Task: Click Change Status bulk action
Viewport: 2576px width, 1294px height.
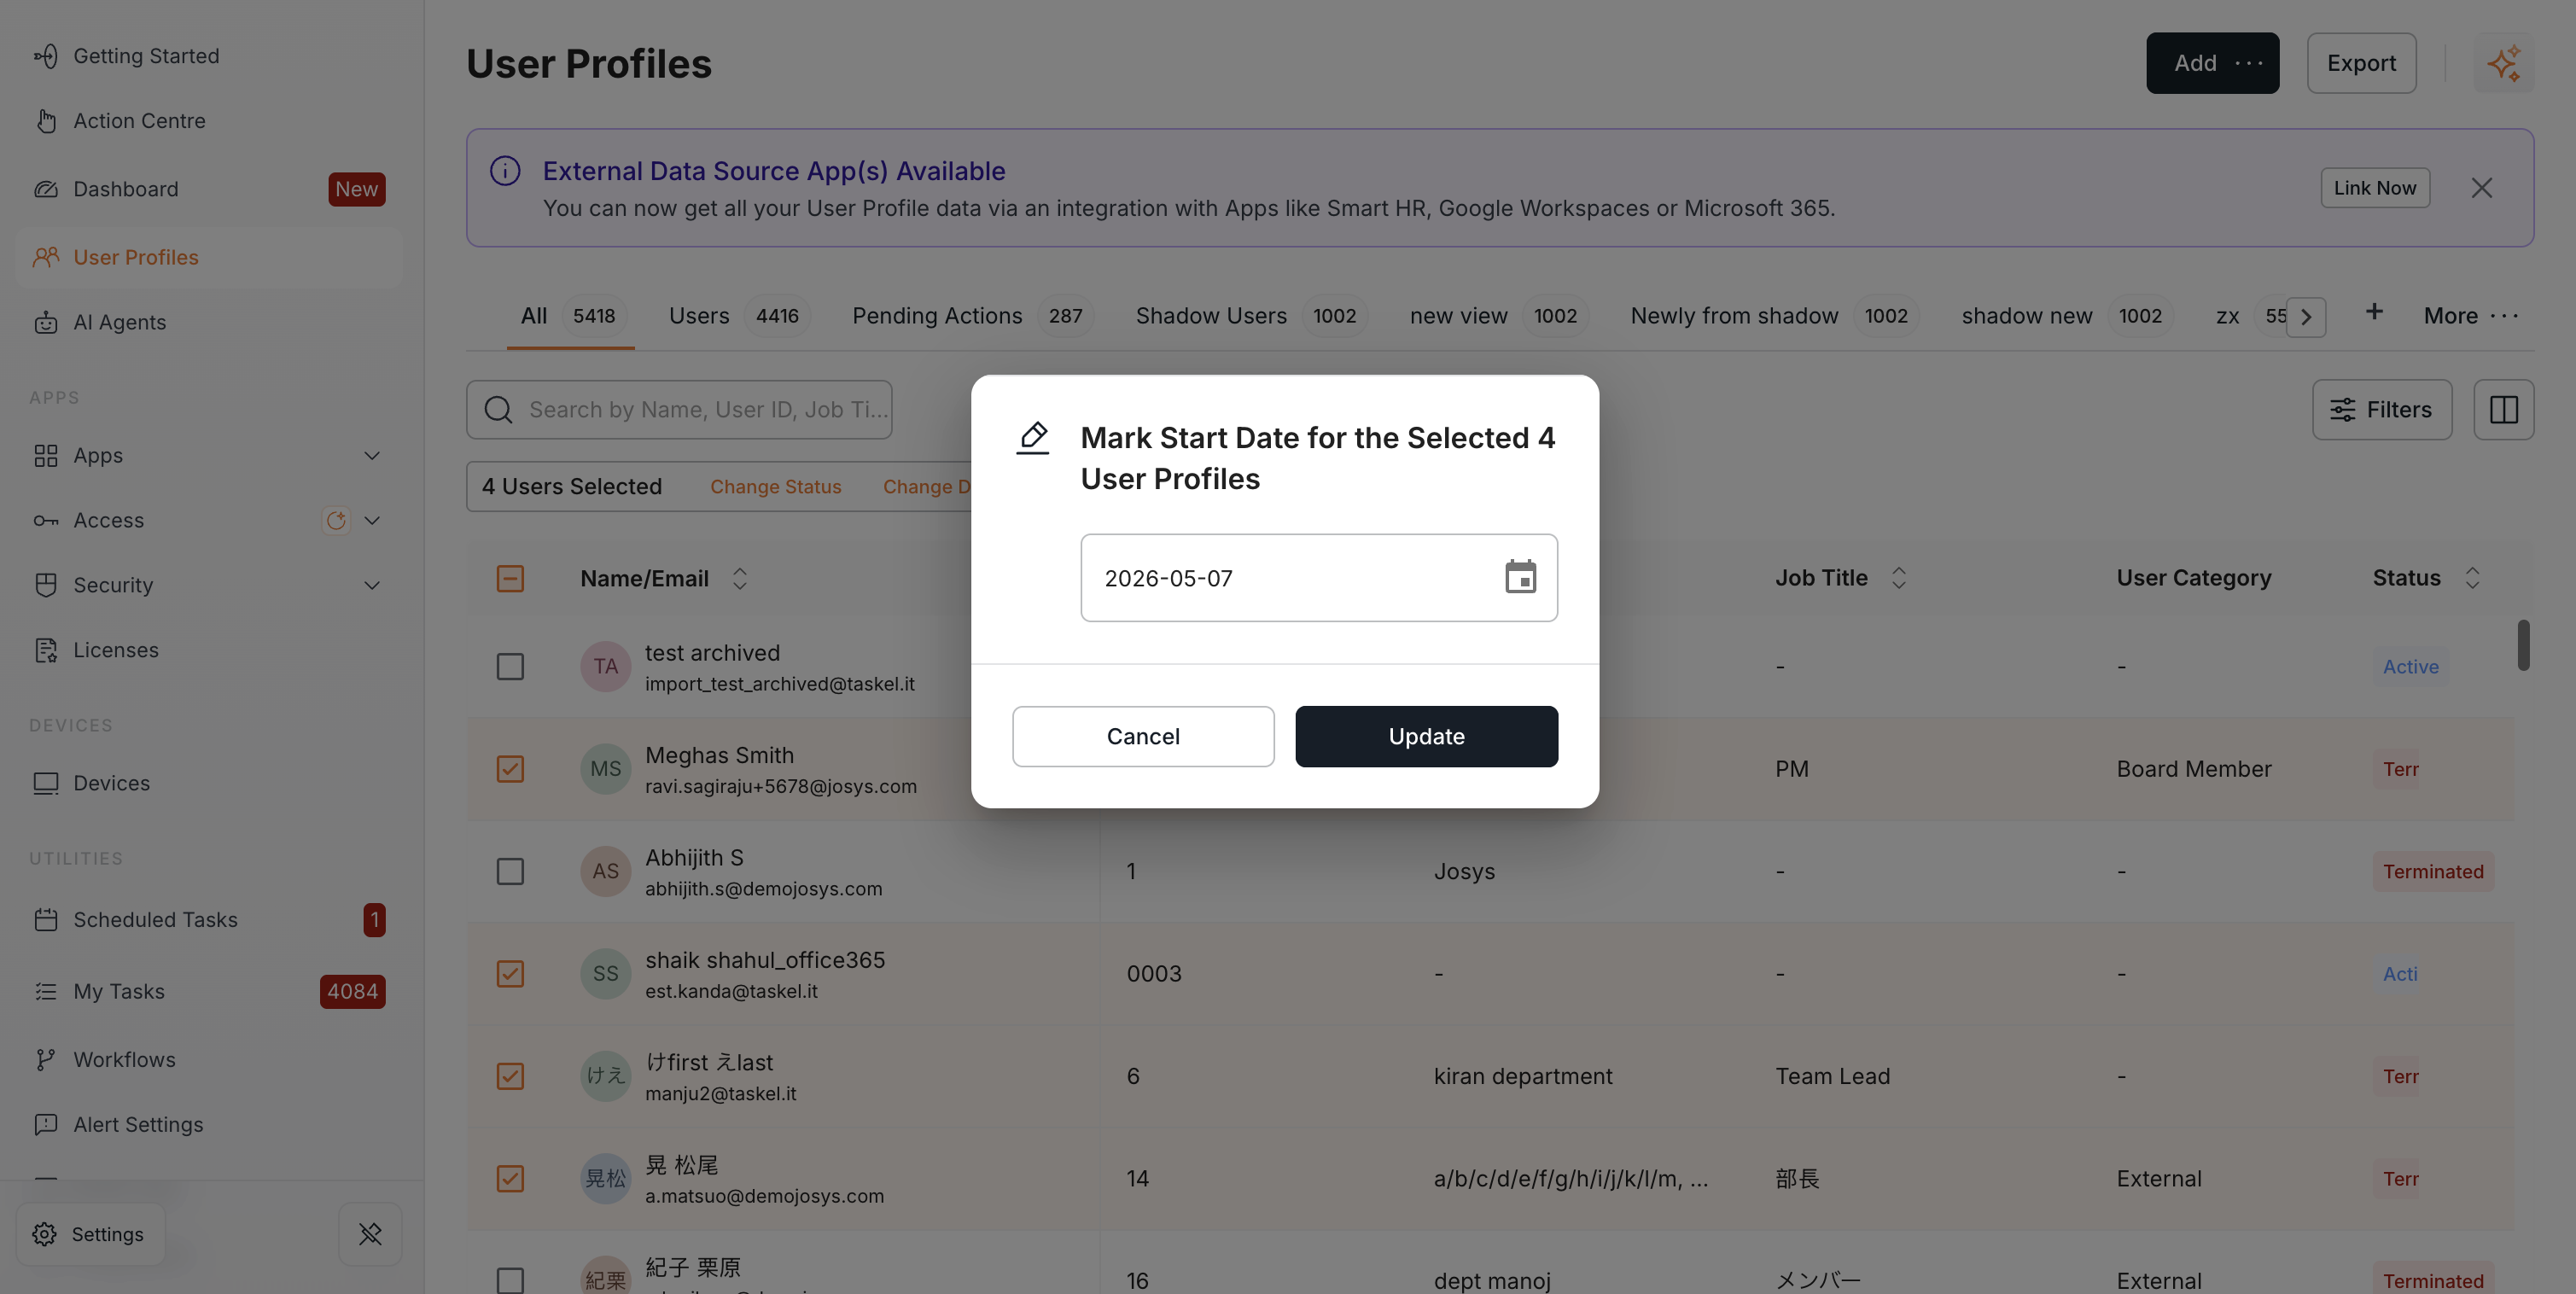Action: (776, 487)
